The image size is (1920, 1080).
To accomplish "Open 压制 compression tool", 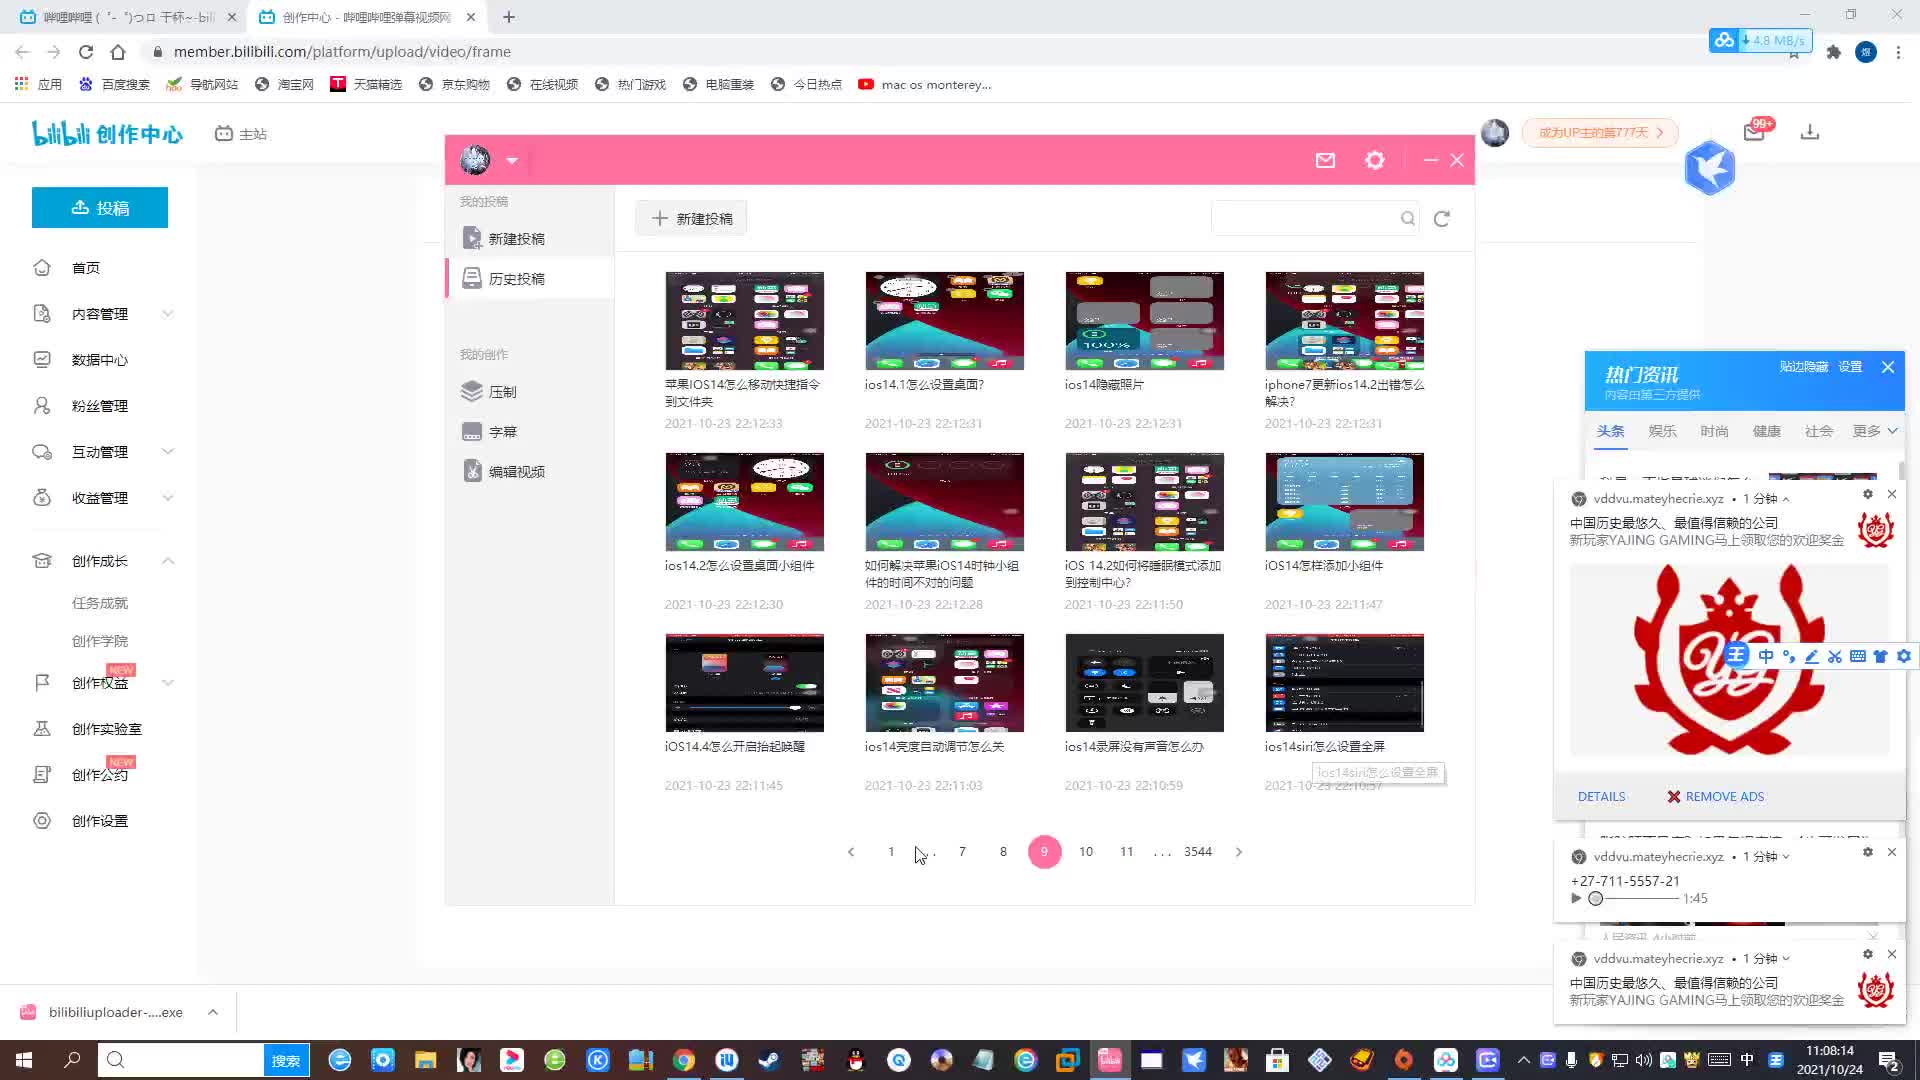I will click(x=502, y=392).
